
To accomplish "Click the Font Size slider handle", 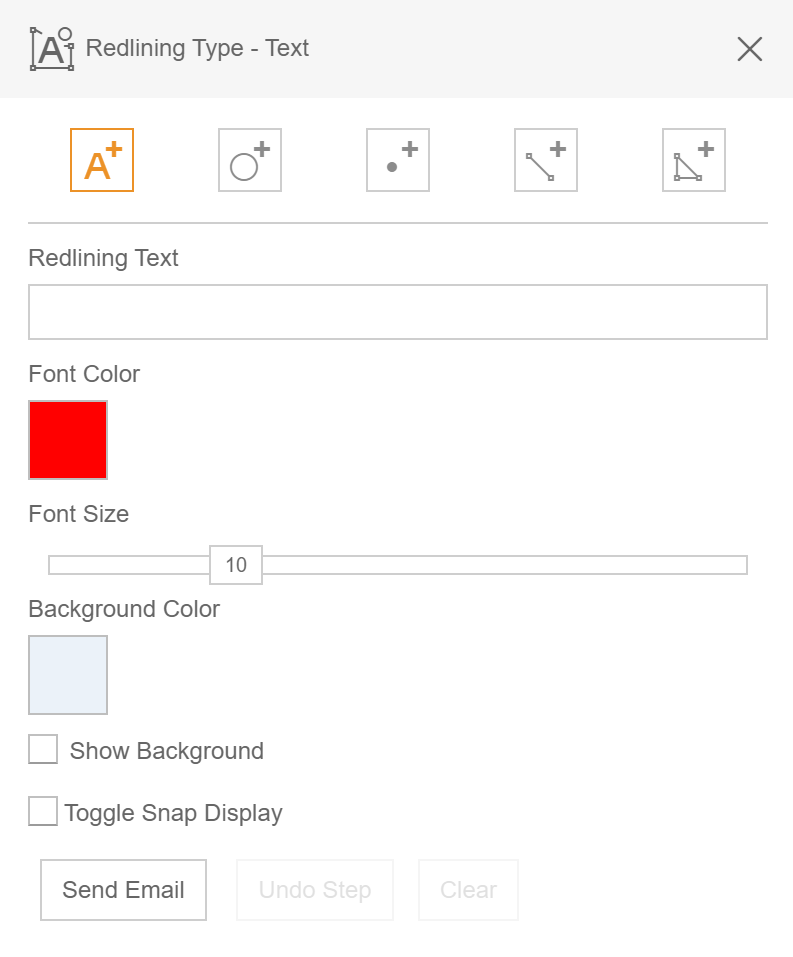I will pos(236,565).
